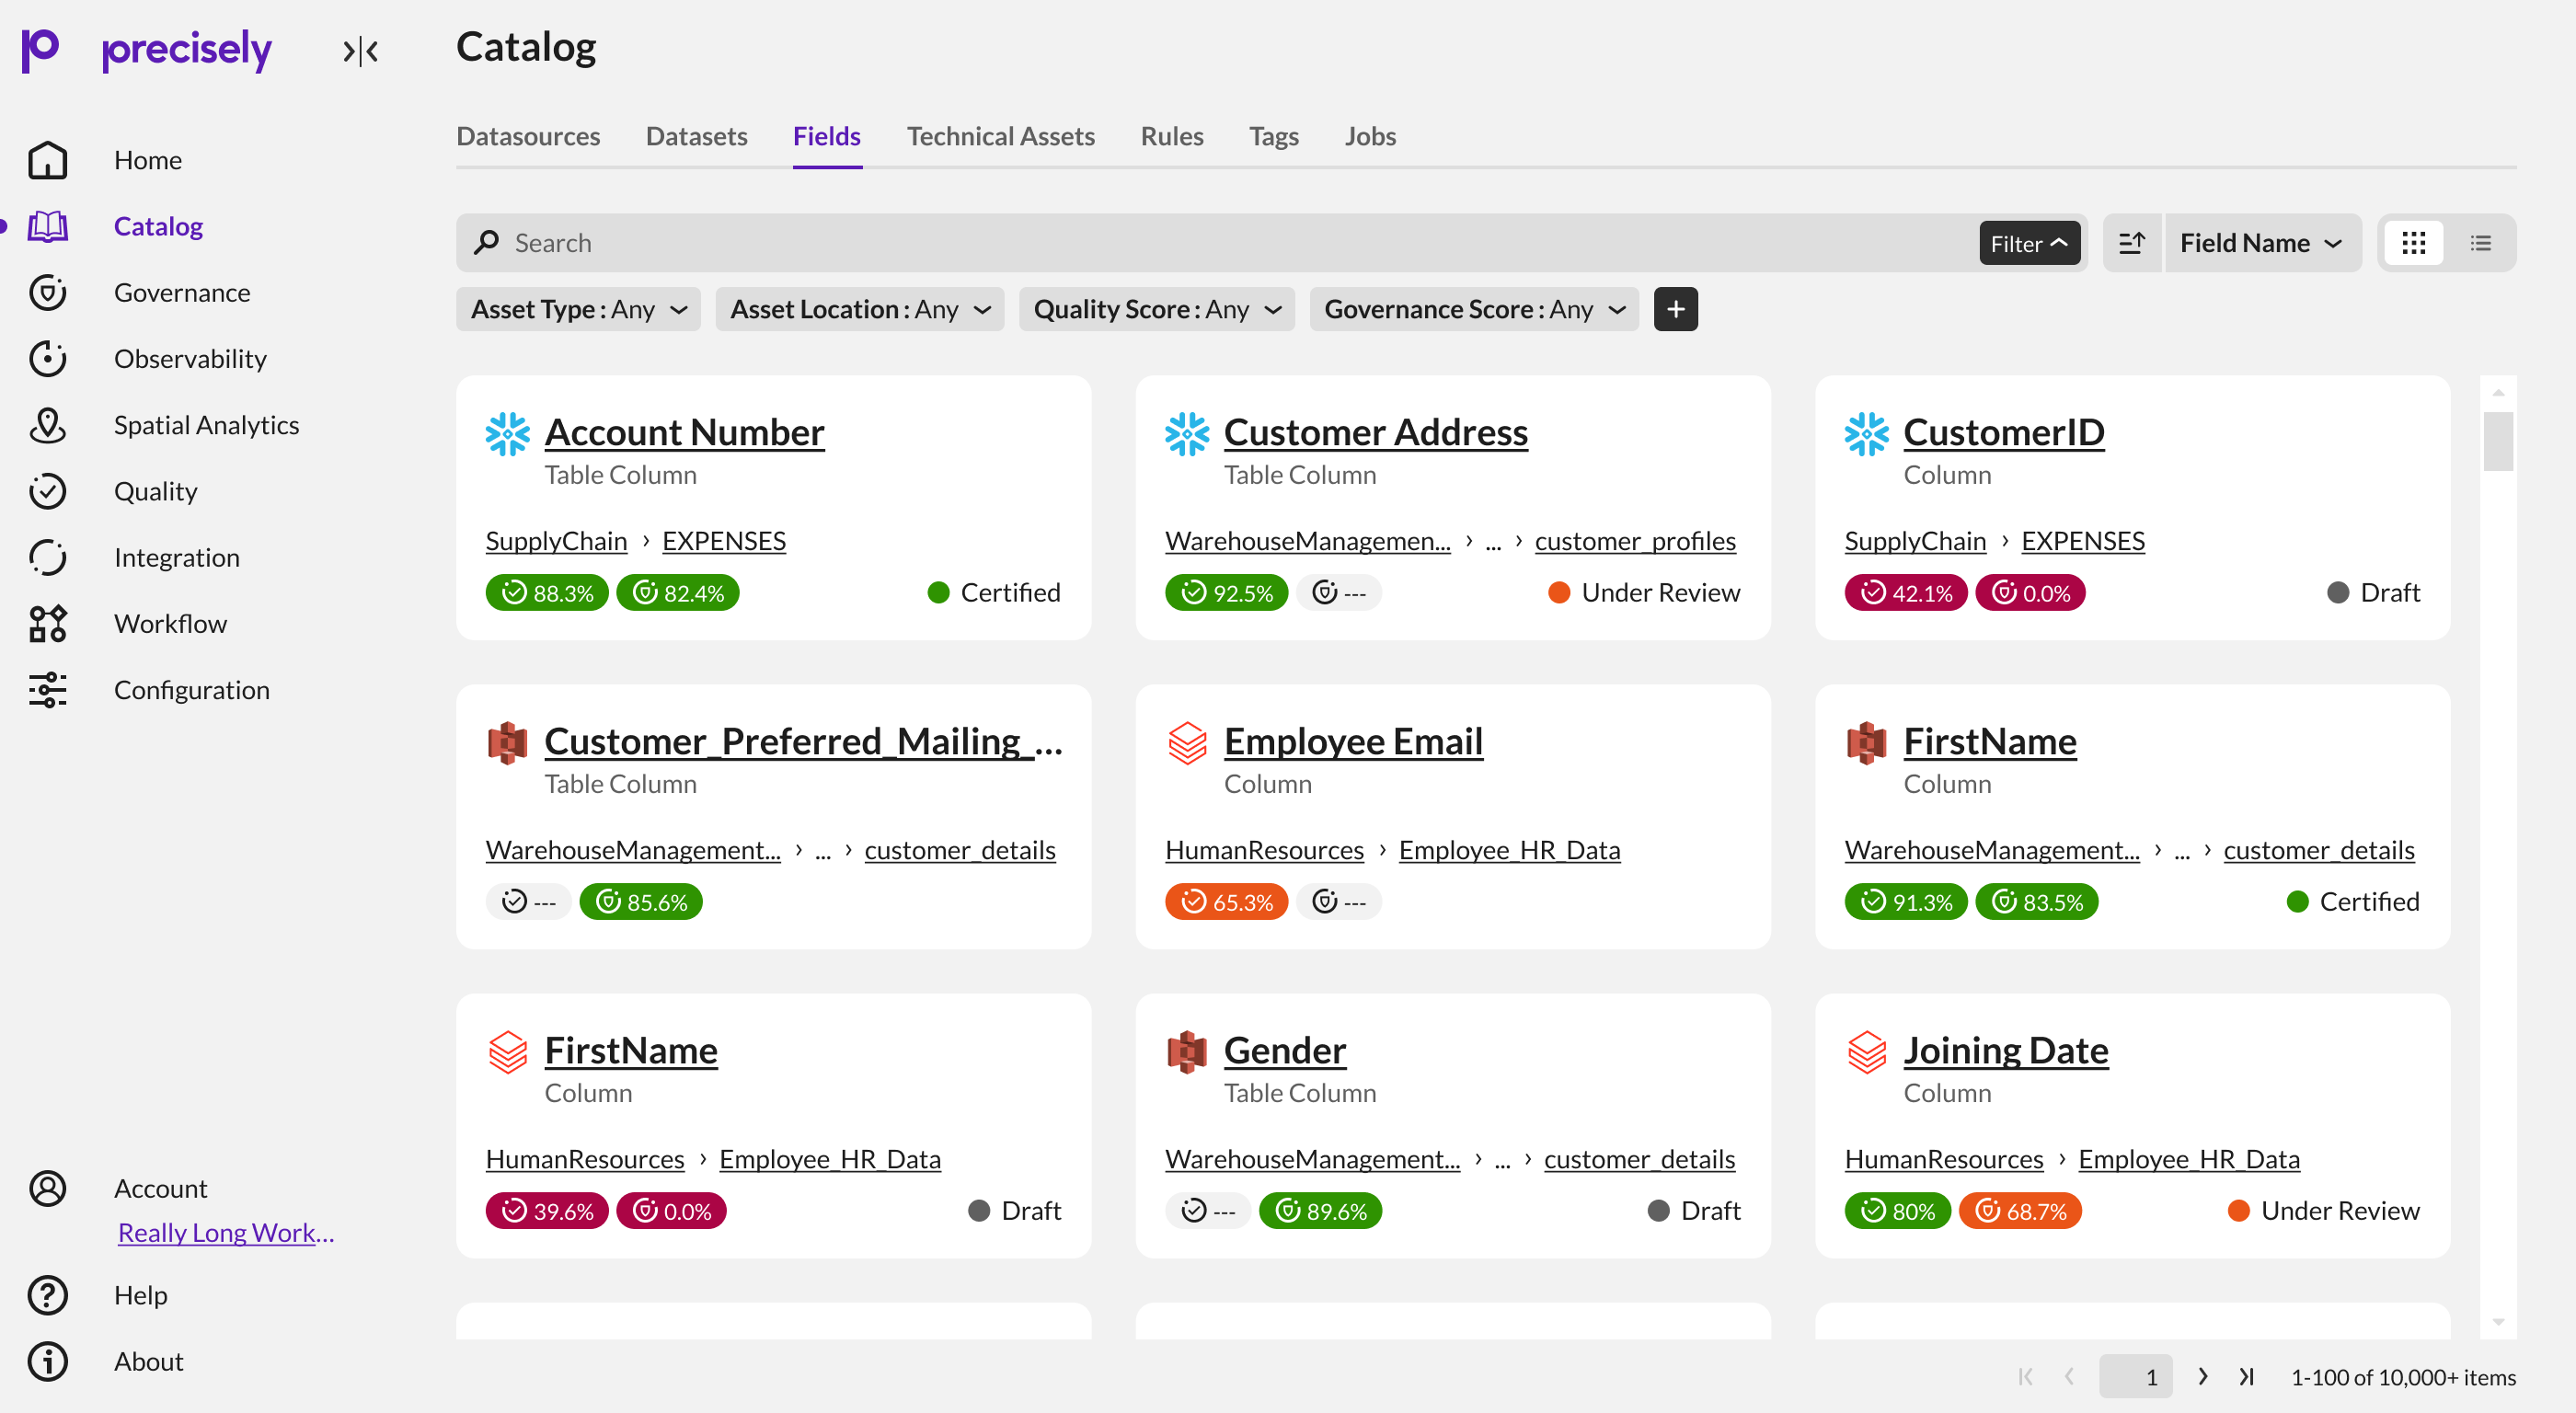This screenshot has height=1413, width=2576.
Task: Open the Joining Date field link
Action: tap(2005, 1050)
